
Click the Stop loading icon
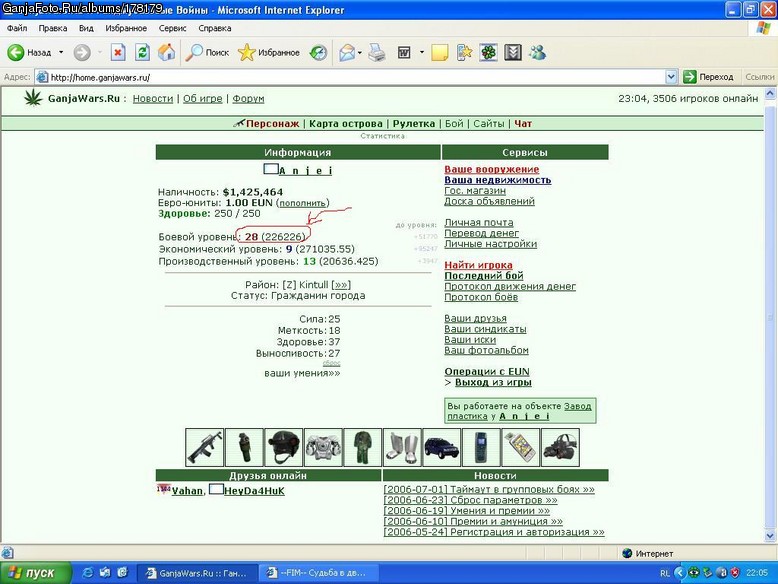pyautogui.click(x=118, y=52)
